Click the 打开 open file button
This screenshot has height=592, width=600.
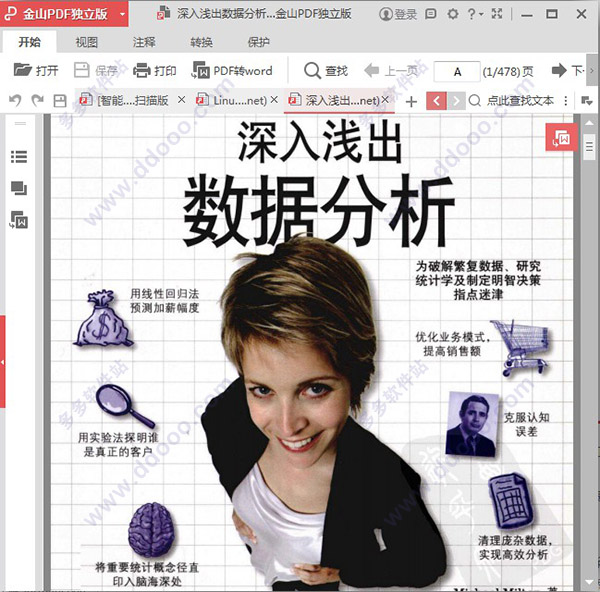coord(36,70)
